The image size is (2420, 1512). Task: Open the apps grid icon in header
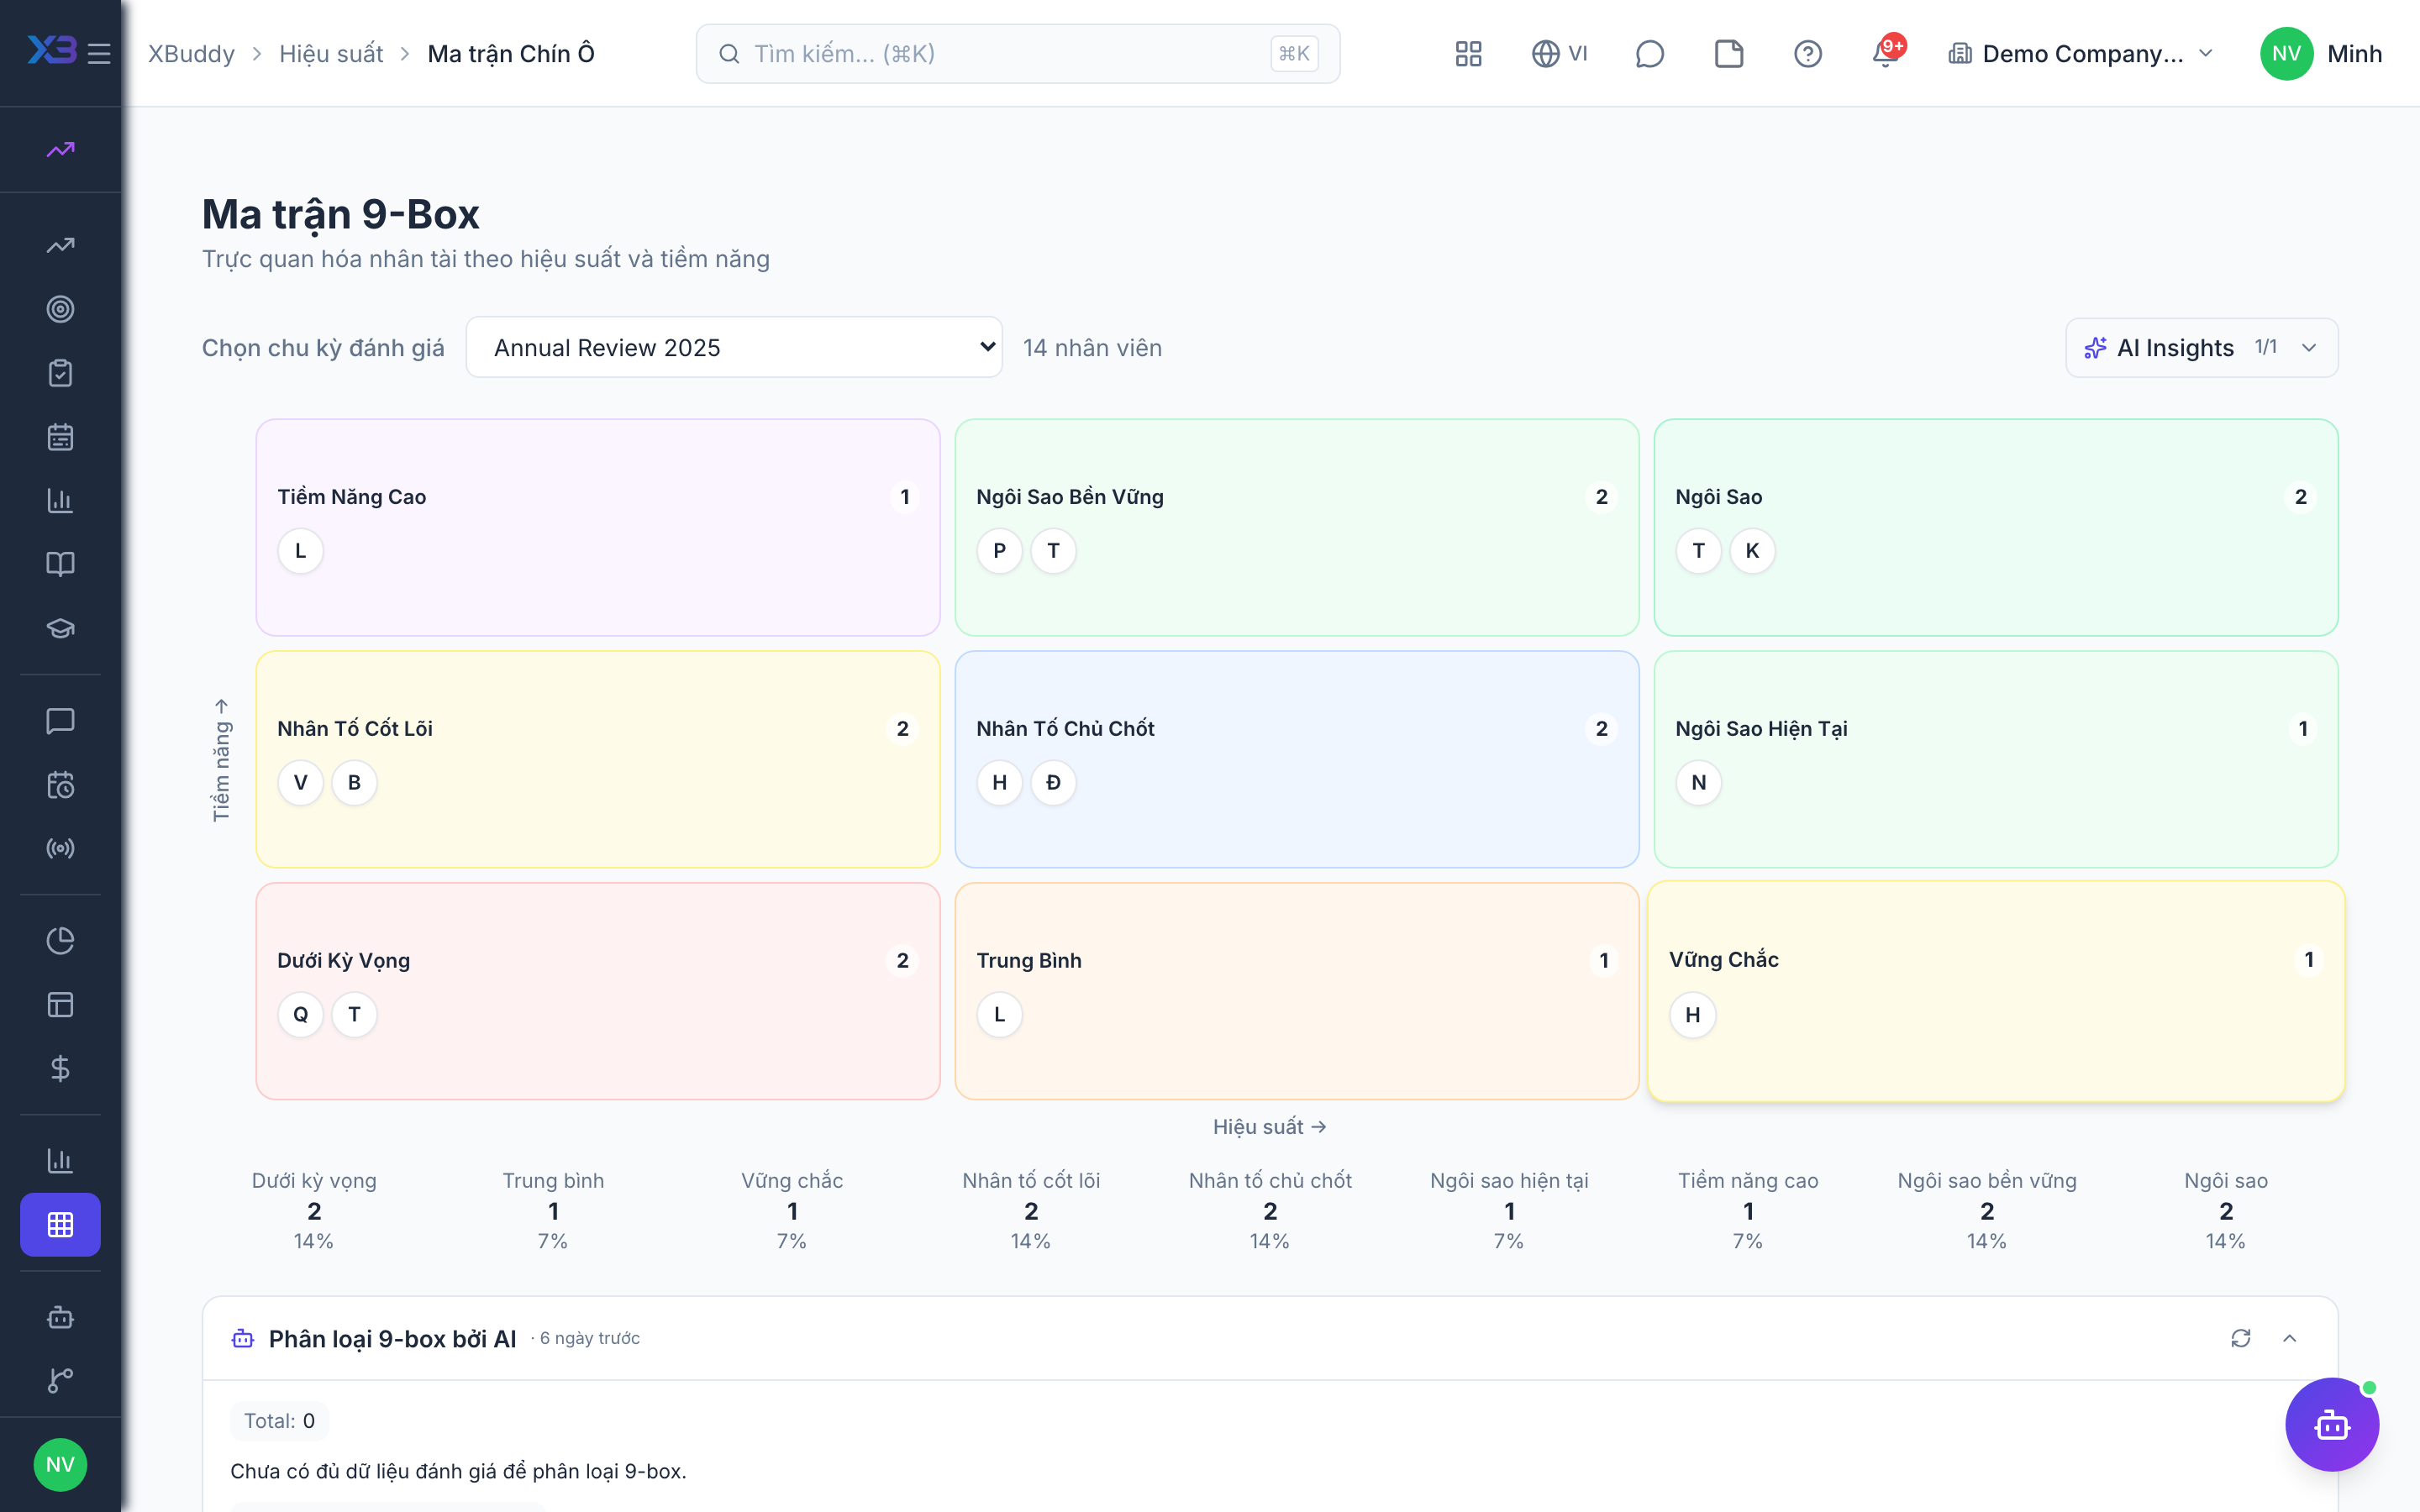[x=1468, y=53]
